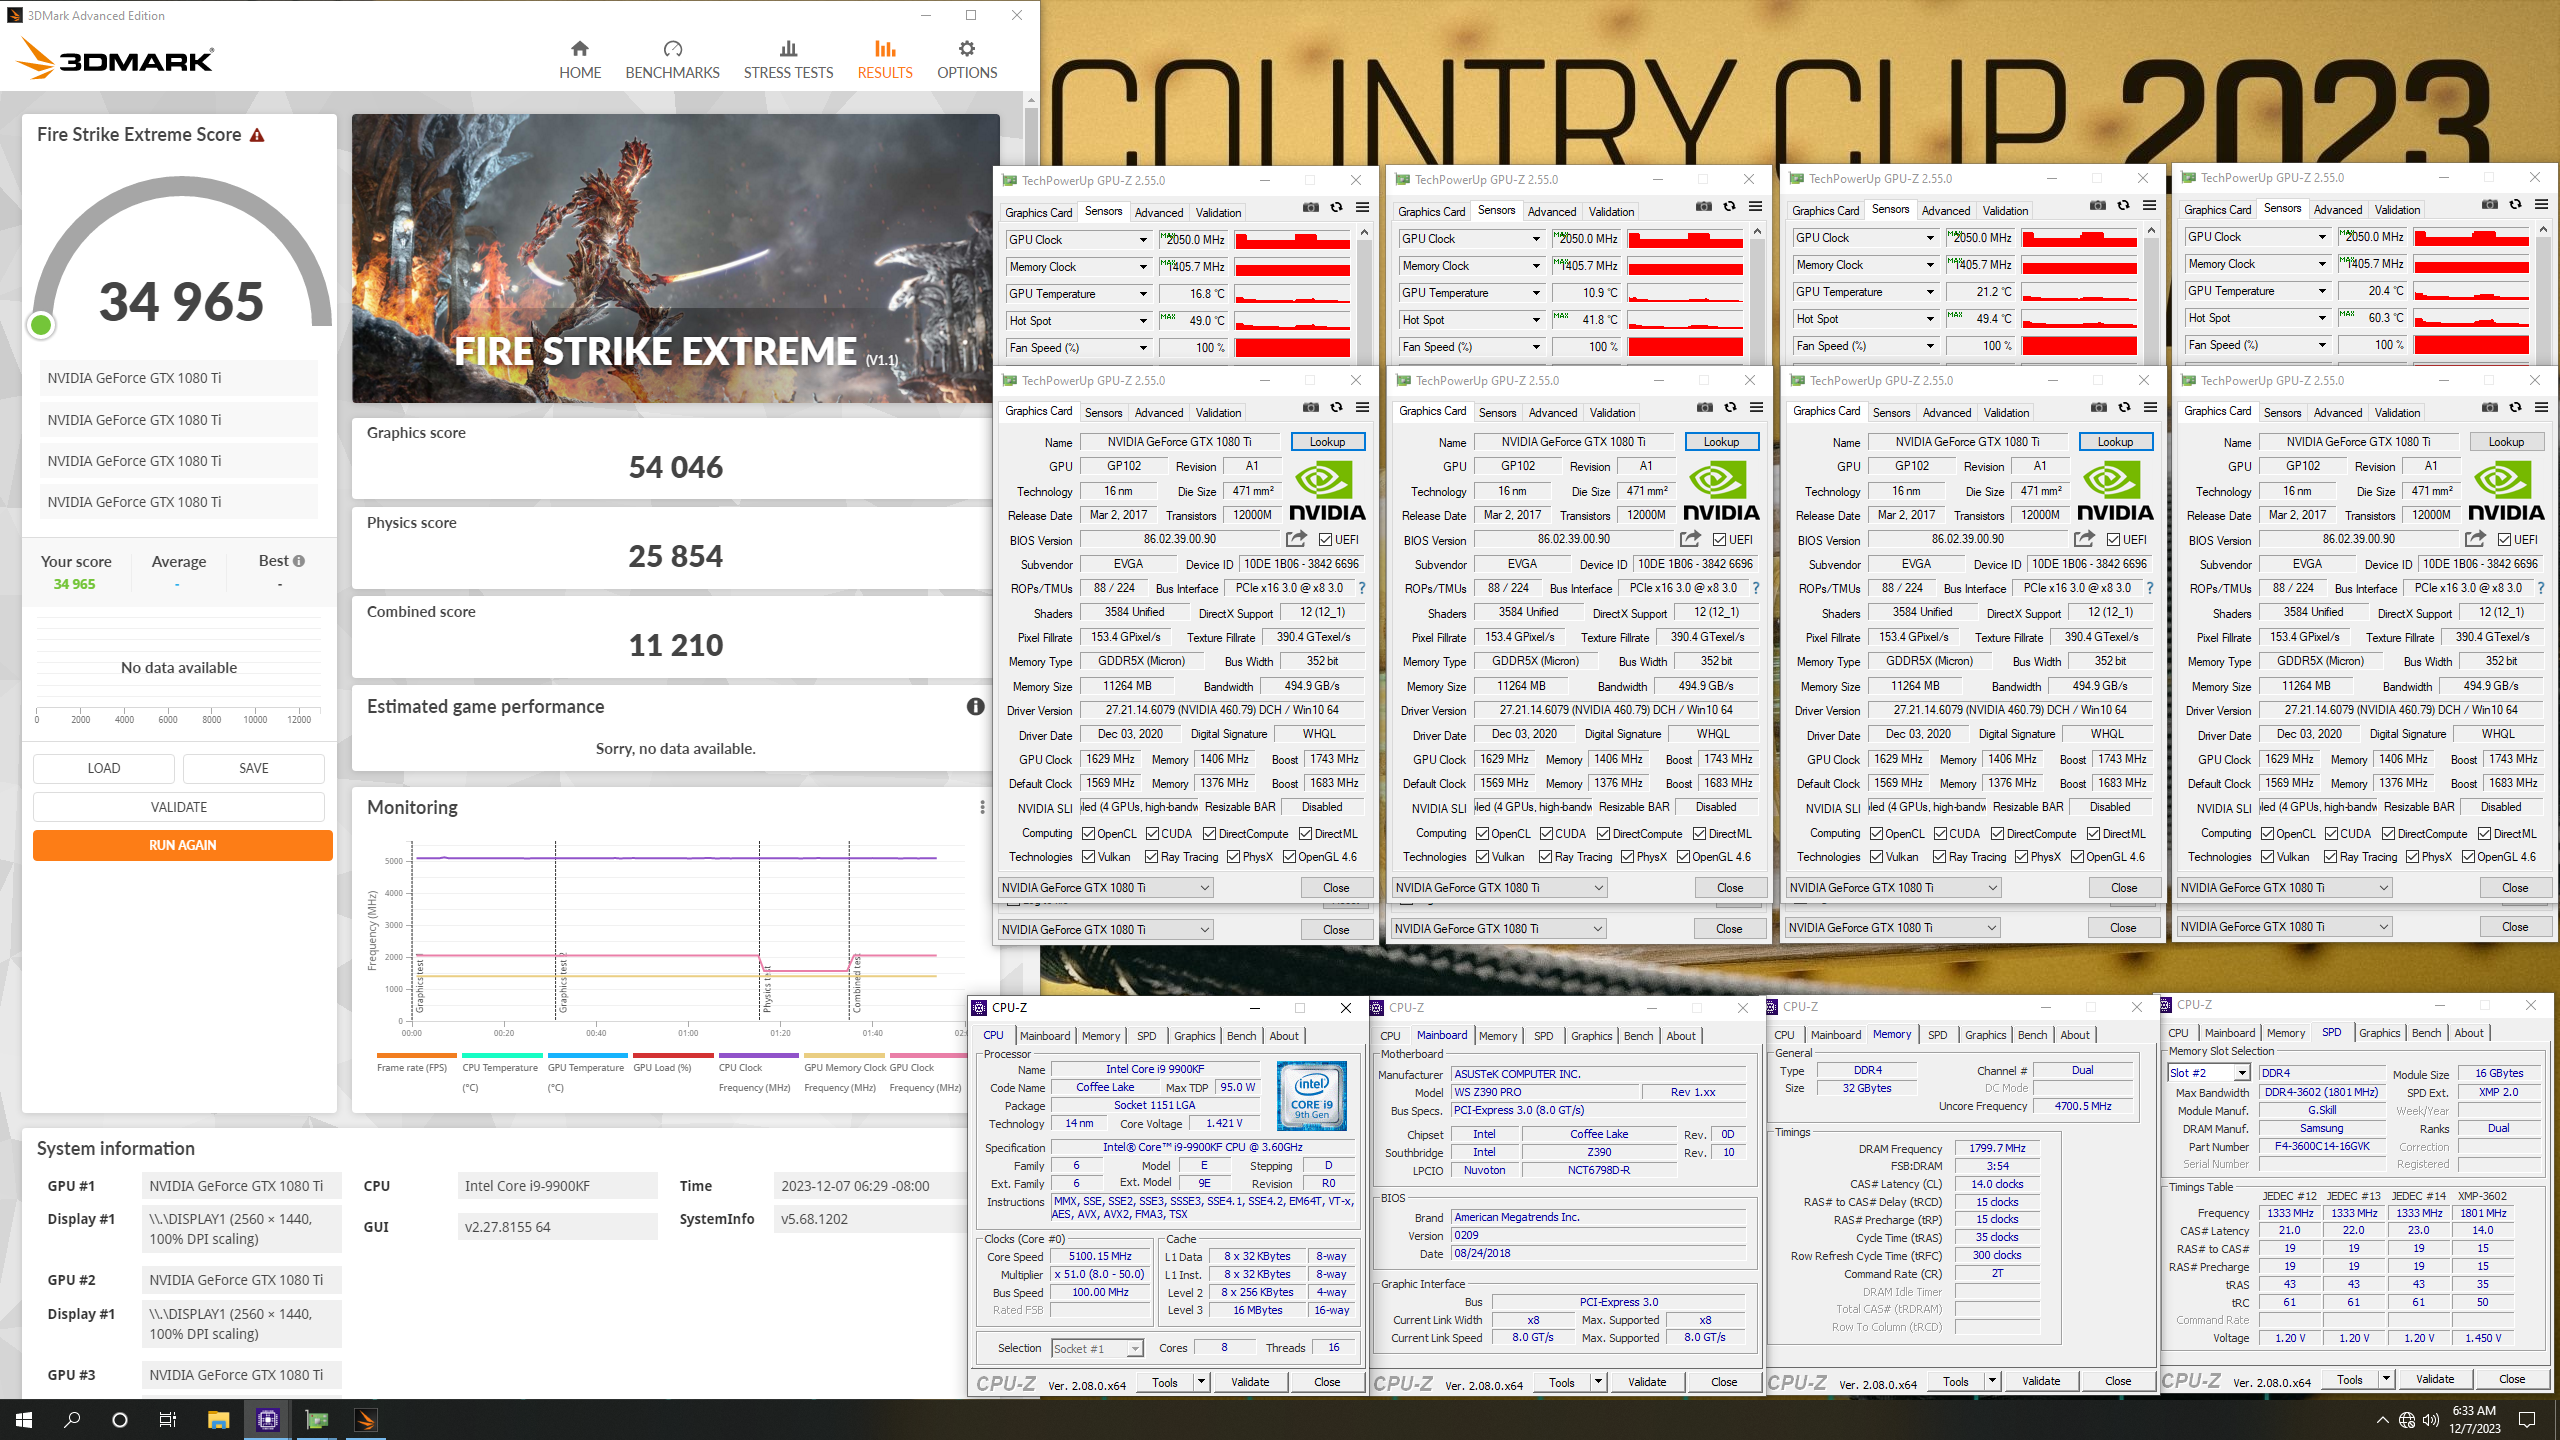Click the Intel Core i9 badge in CPU-Z
This screenshot has height=1440, width=2560.
point(1312,1097)
